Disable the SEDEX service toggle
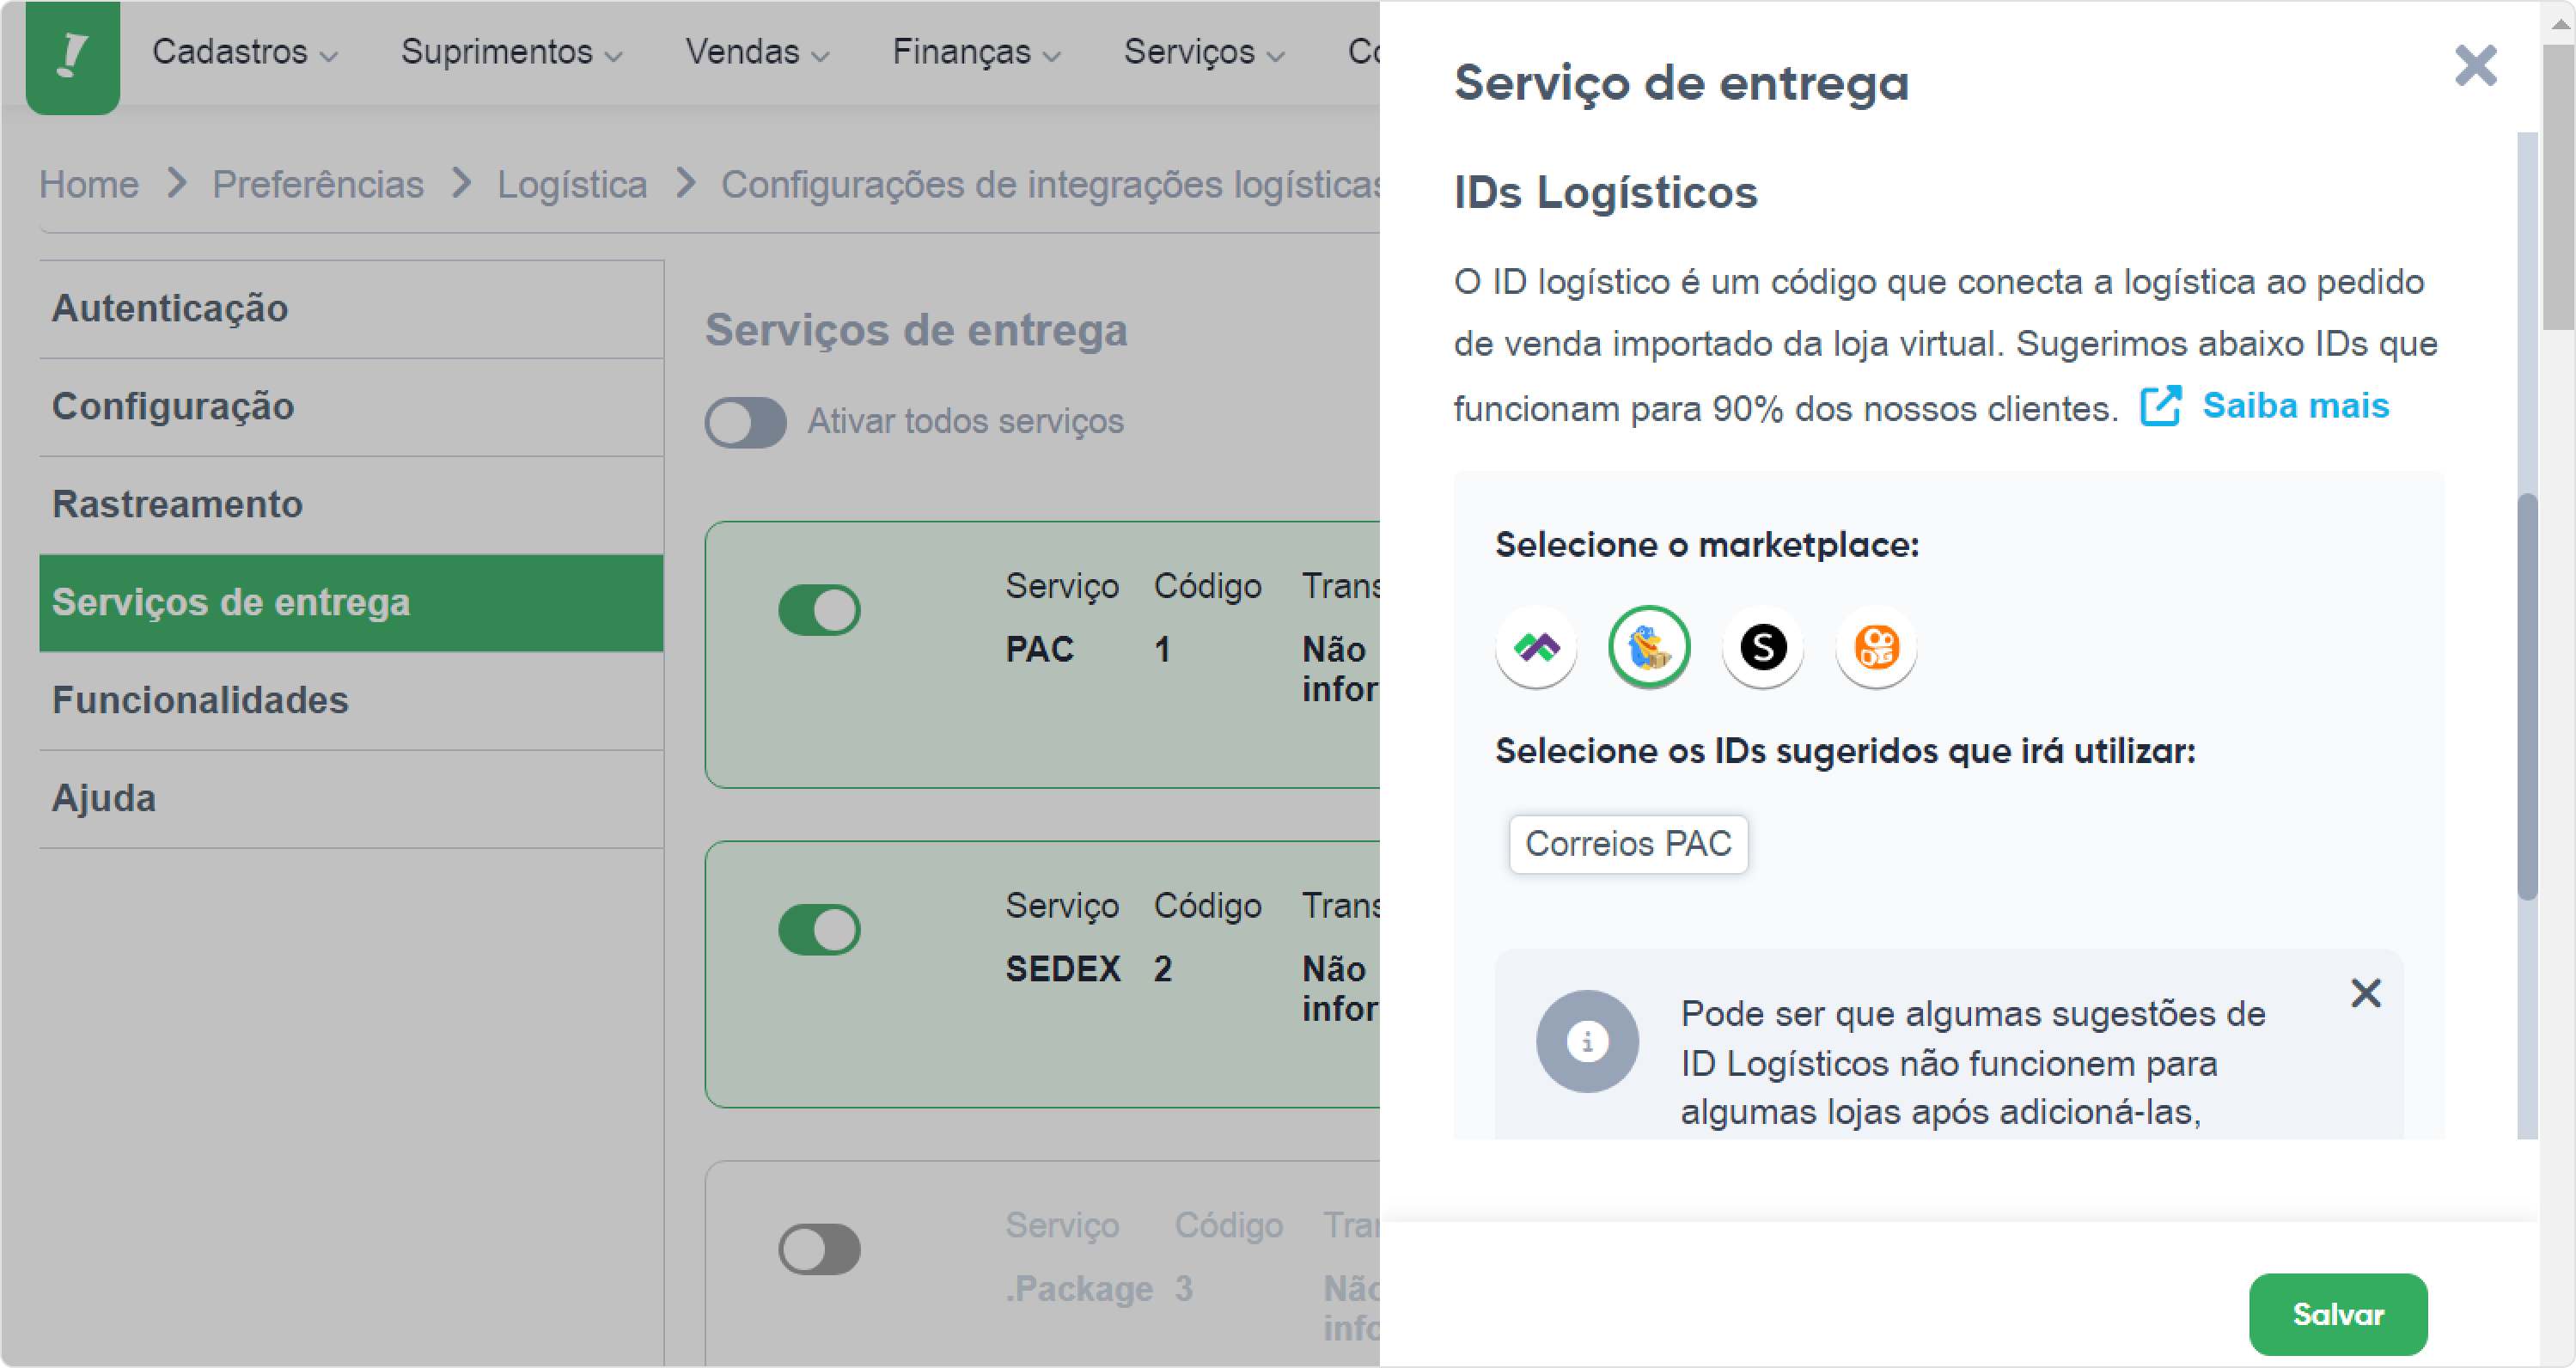Image resolution: width=2576 pixels, height=1368 pixels. [x=819, y=930]
